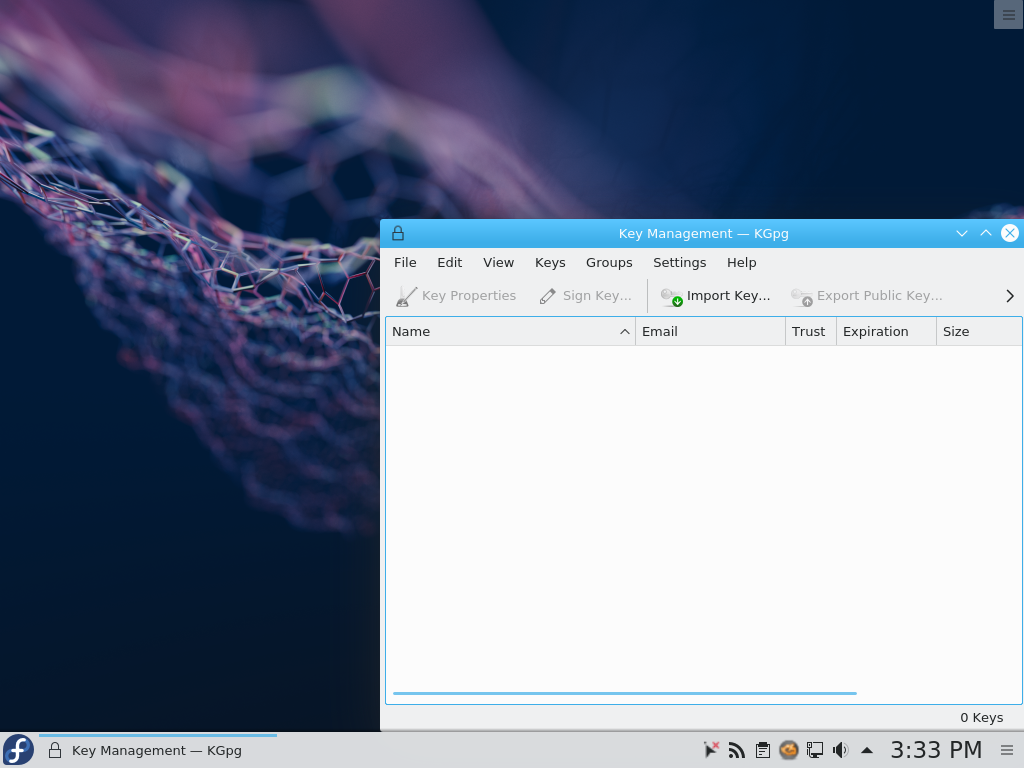The image size is (1024, 768).
Task: Open the Edit menu
Action: (x=449, y=263)
